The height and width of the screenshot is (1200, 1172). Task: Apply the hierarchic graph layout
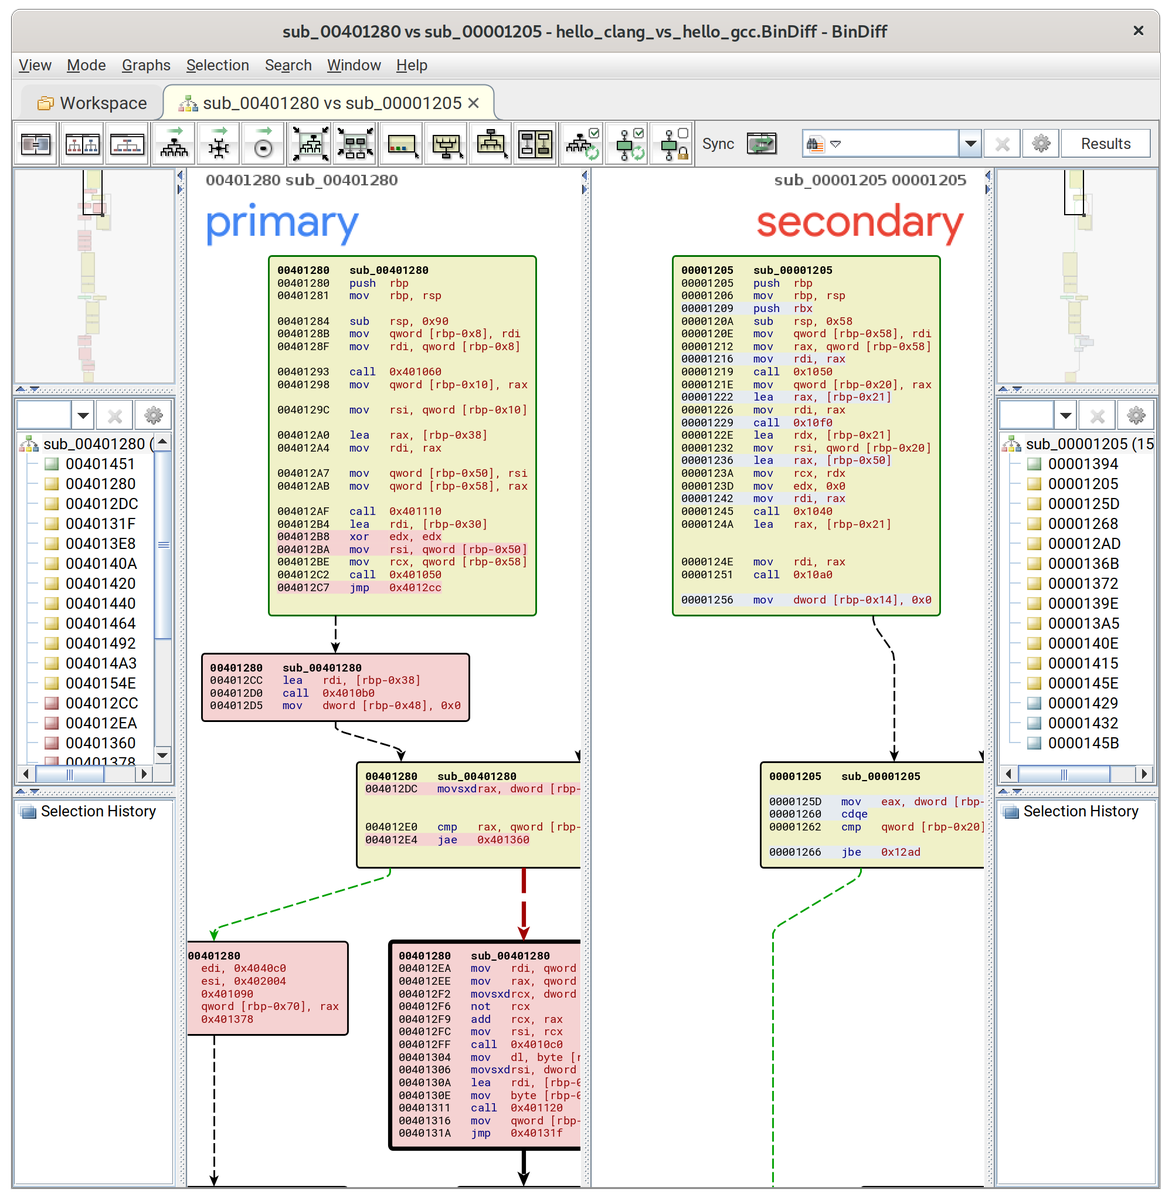[174, 143]
